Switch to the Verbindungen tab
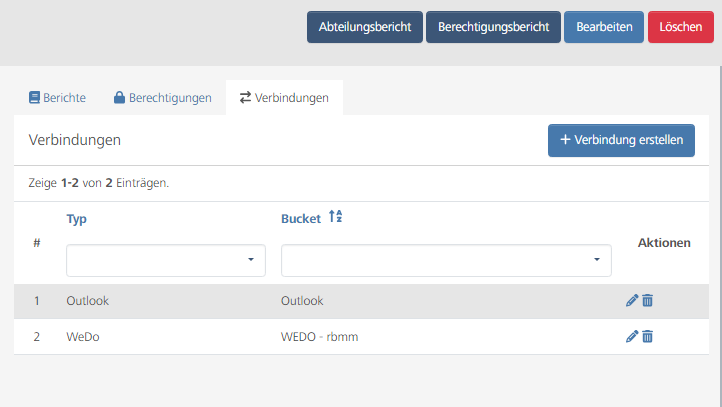Screen dimensions: 722x407 284,98
